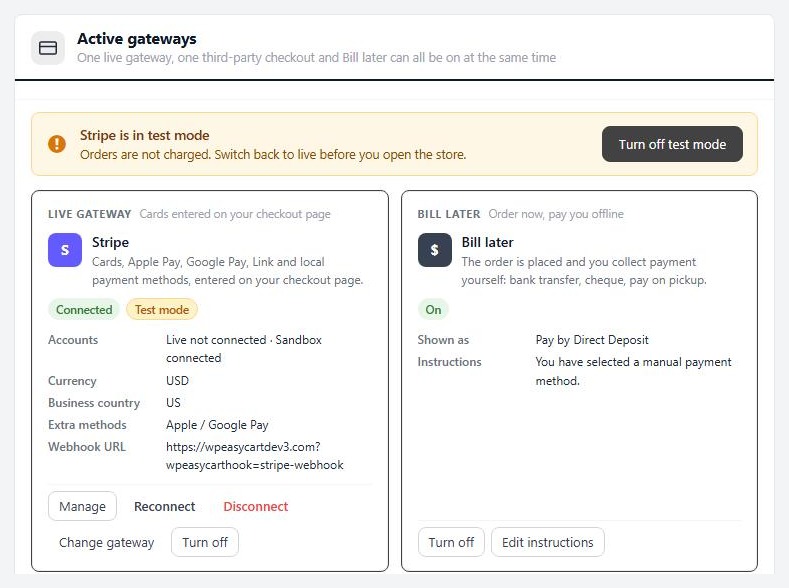This screenshot has height=588, width=789.
Task: Click the dark Bill later dollar icon
Action: (435, 250)
